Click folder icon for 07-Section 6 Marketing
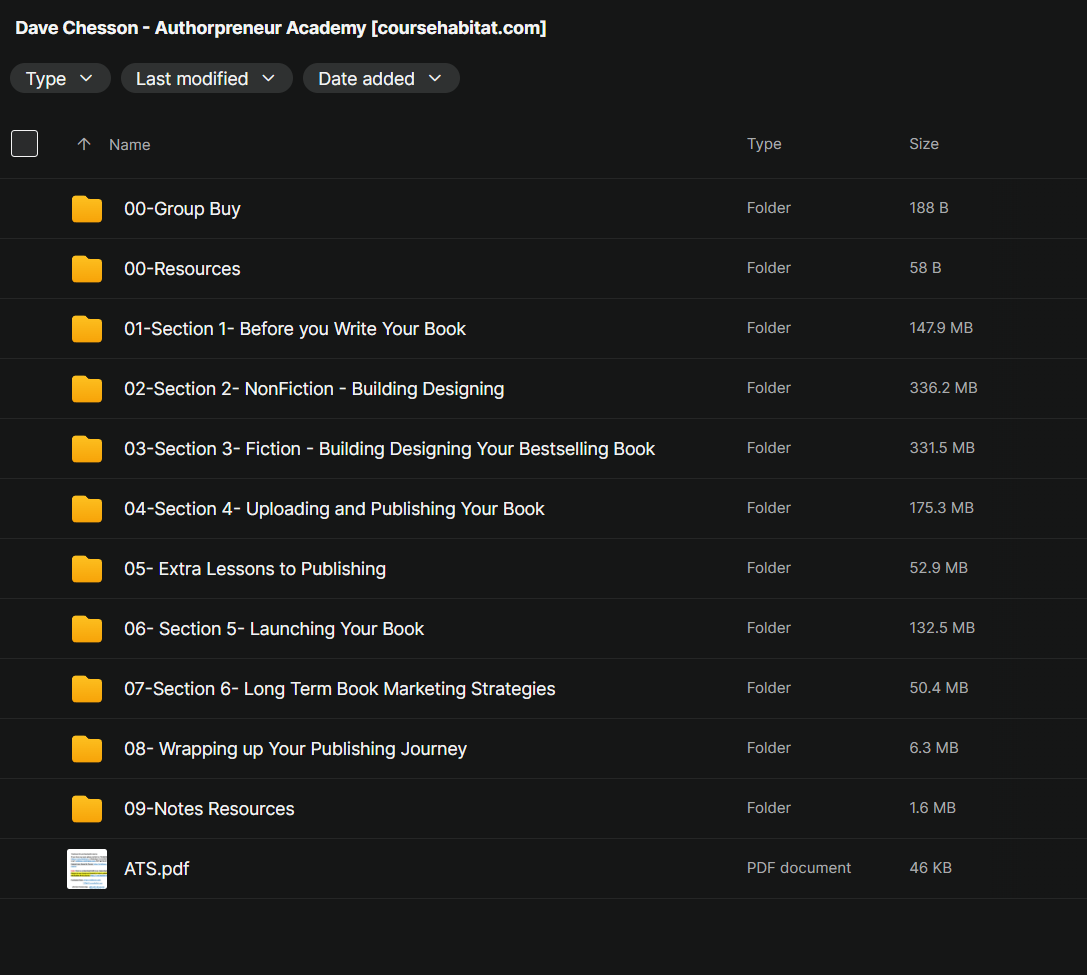The height and width of the screenshot is (975, 1087). (87, 689)
